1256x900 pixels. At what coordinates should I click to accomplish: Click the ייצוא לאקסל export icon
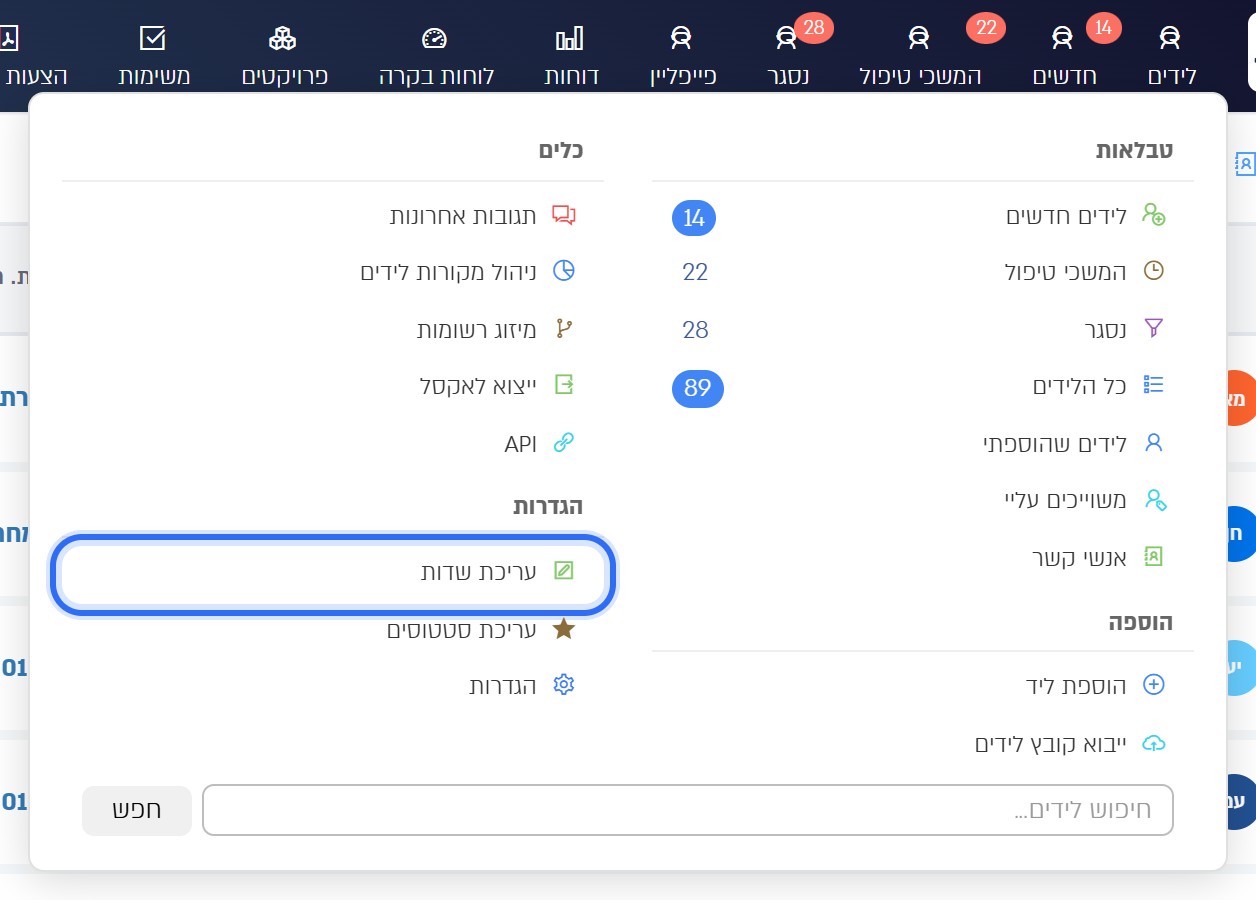point(564,385)
